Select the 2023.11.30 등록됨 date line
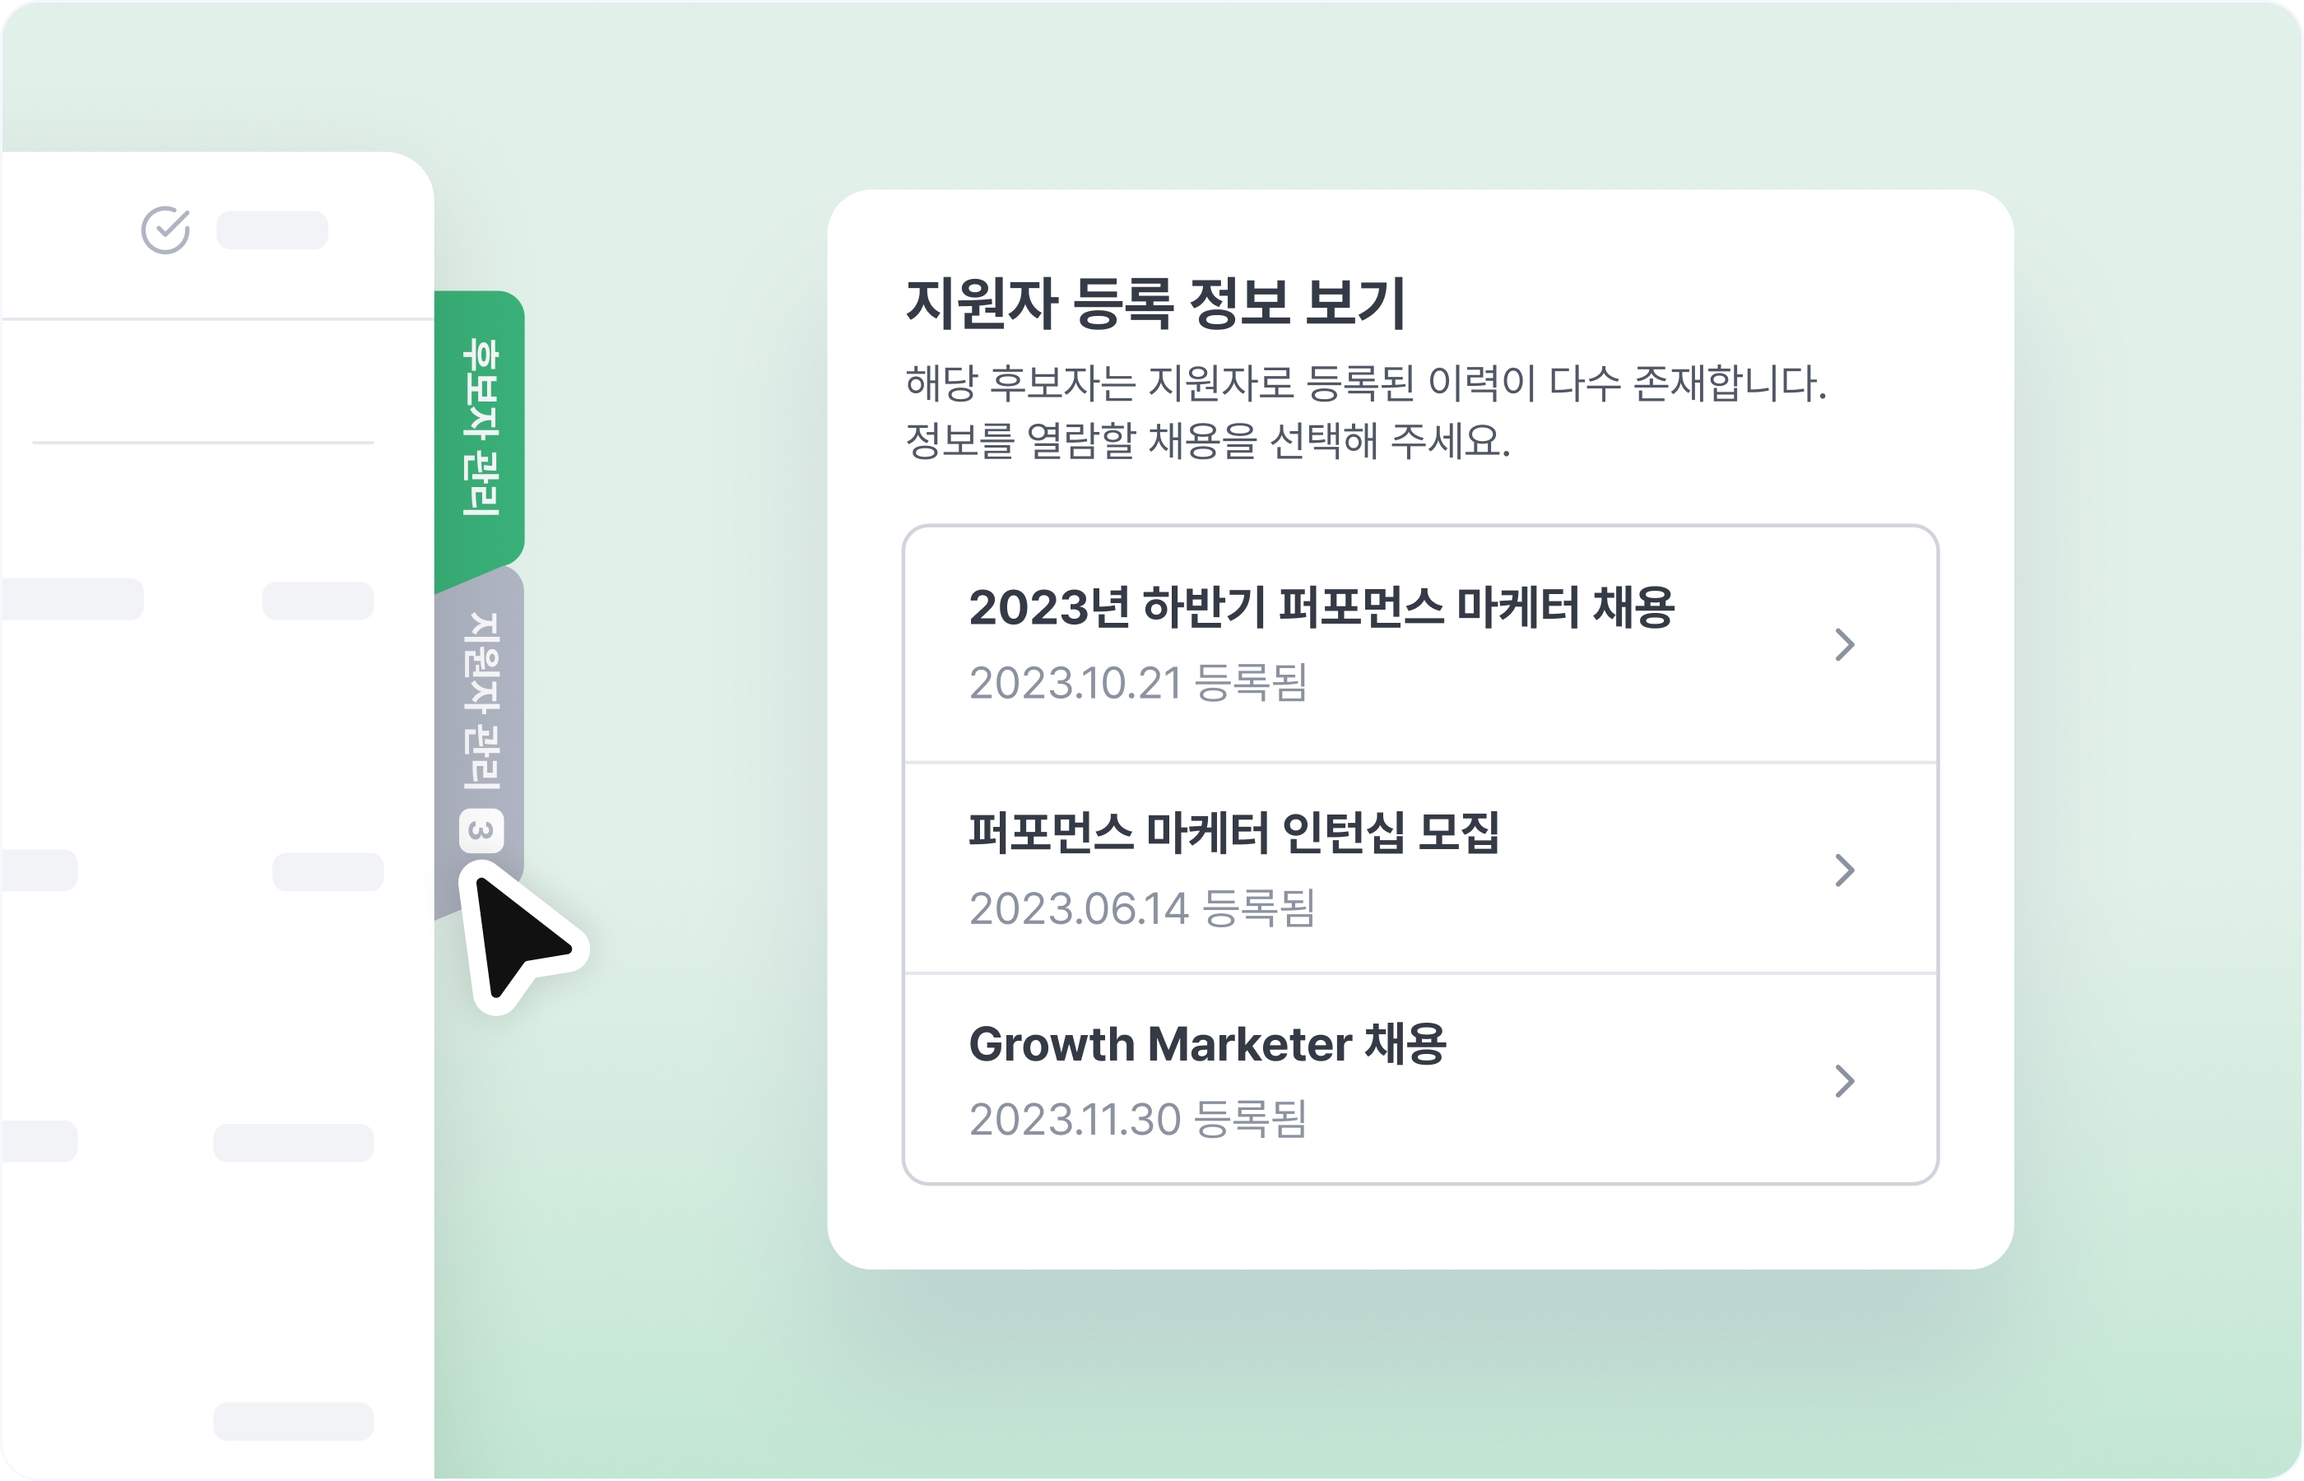2304x1481 pixels. (x=1138, y=1119)
